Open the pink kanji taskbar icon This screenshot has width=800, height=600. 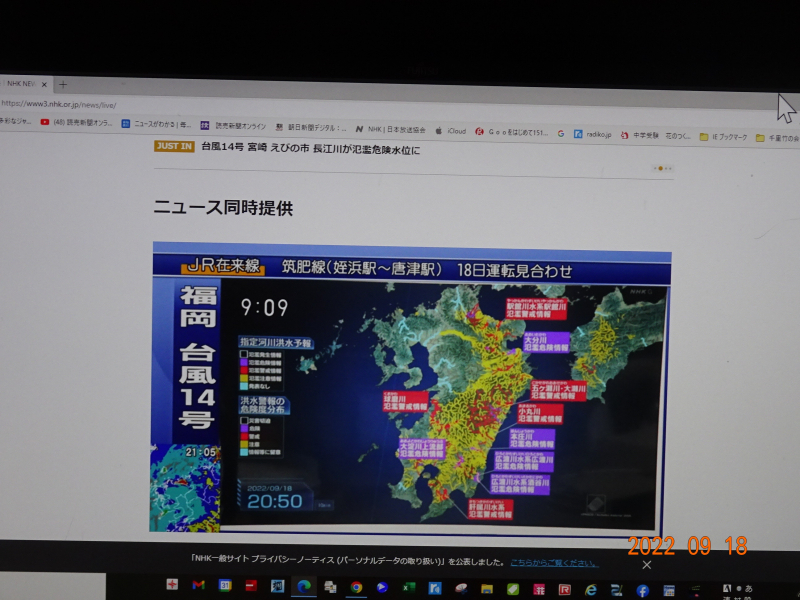(539, 590)
